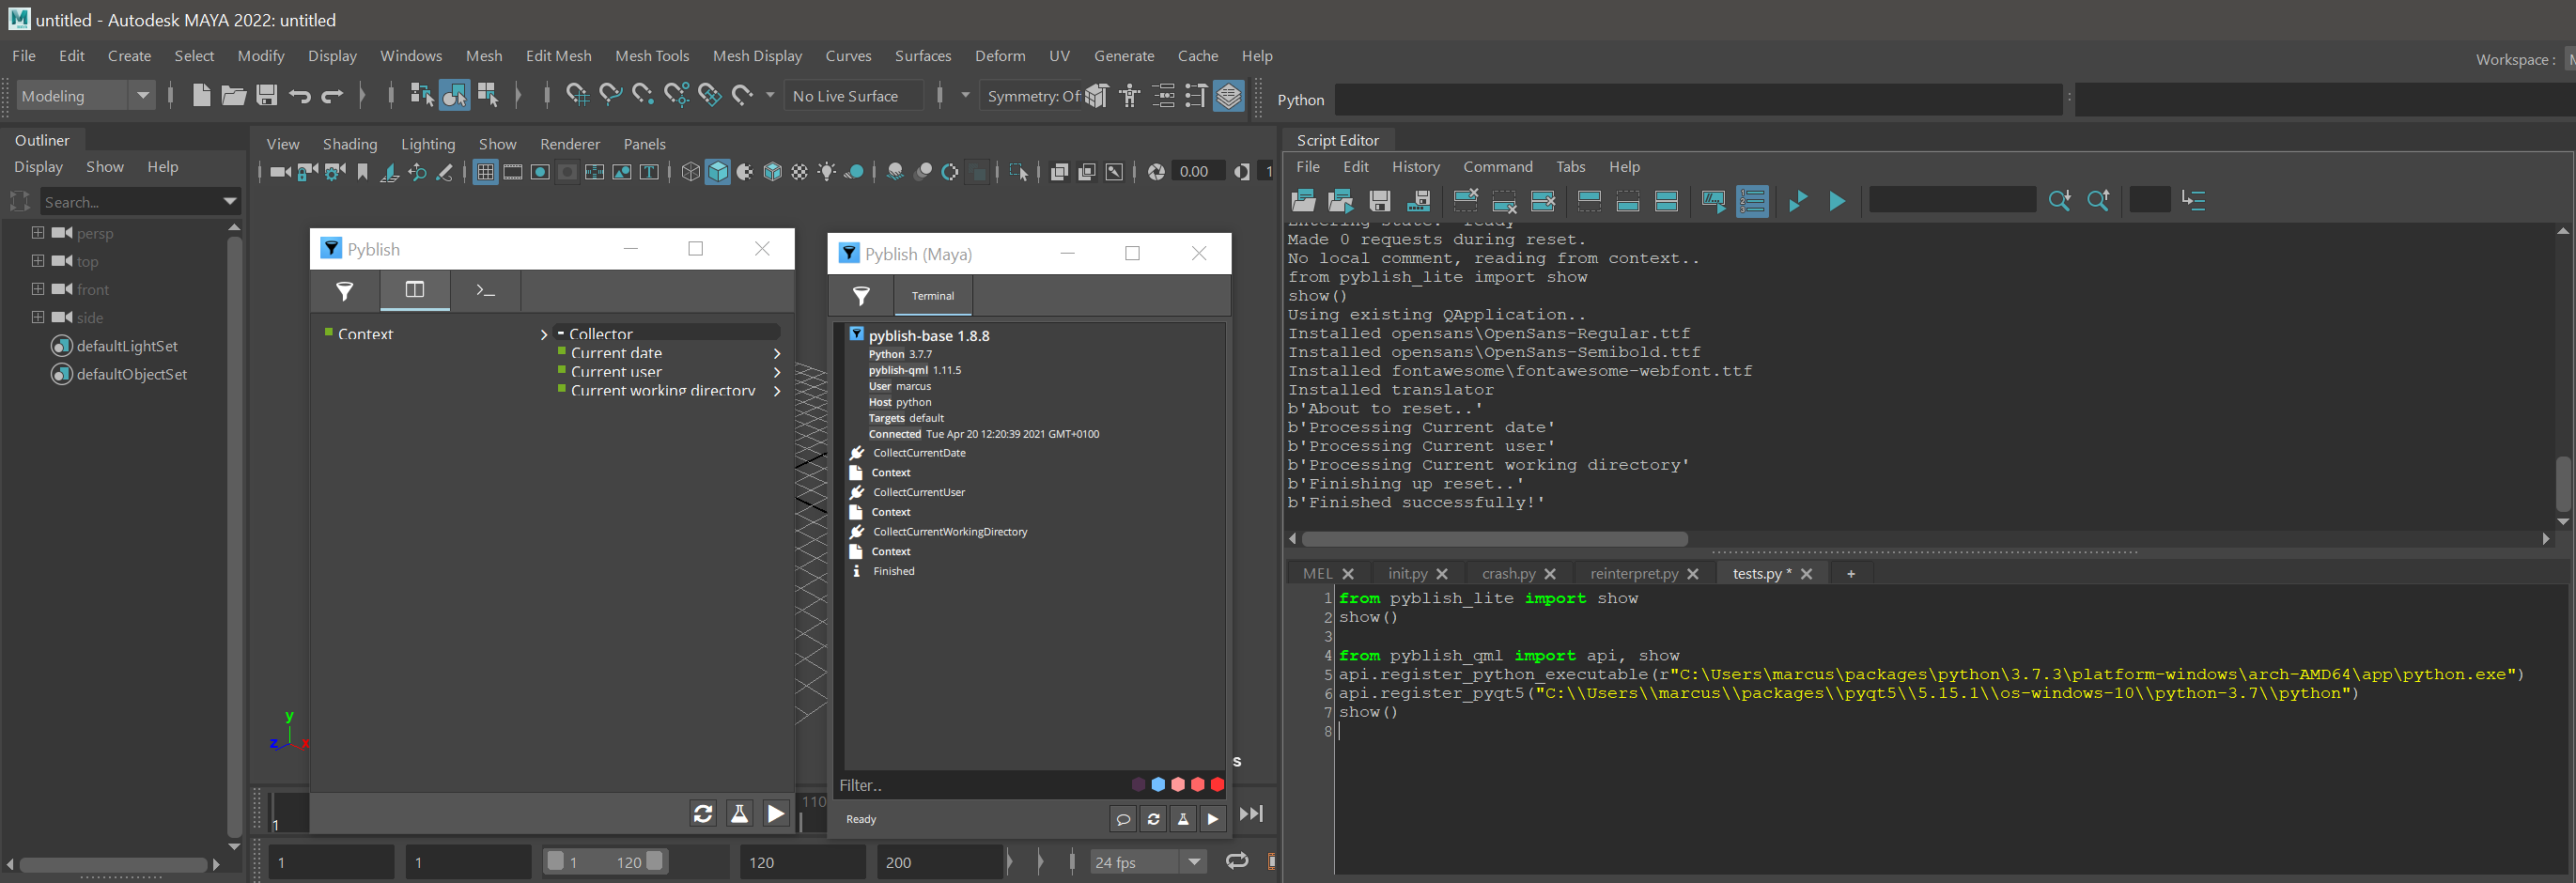Click the Outliner search field
The width and height of the screenshot is (2576, 883).
coord(130,202)
